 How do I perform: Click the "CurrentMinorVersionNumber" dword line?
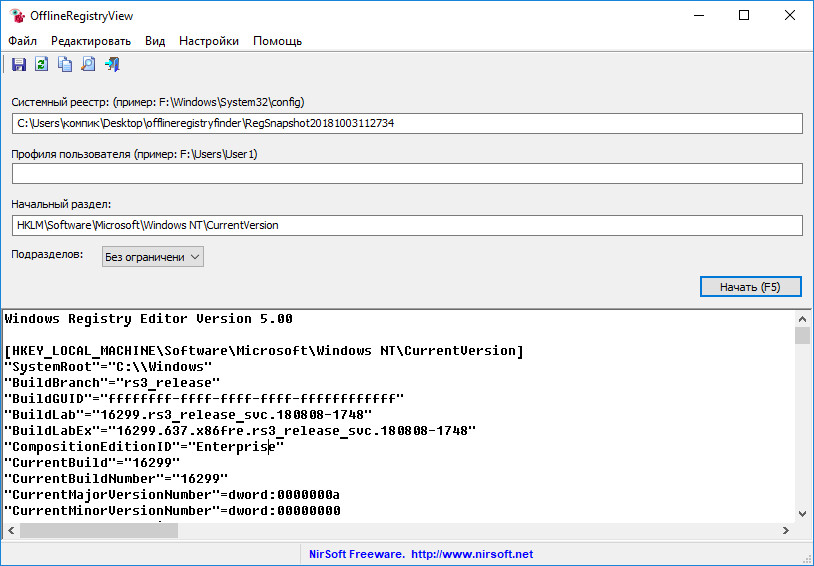pyautogui.click(x=172, y=510)
